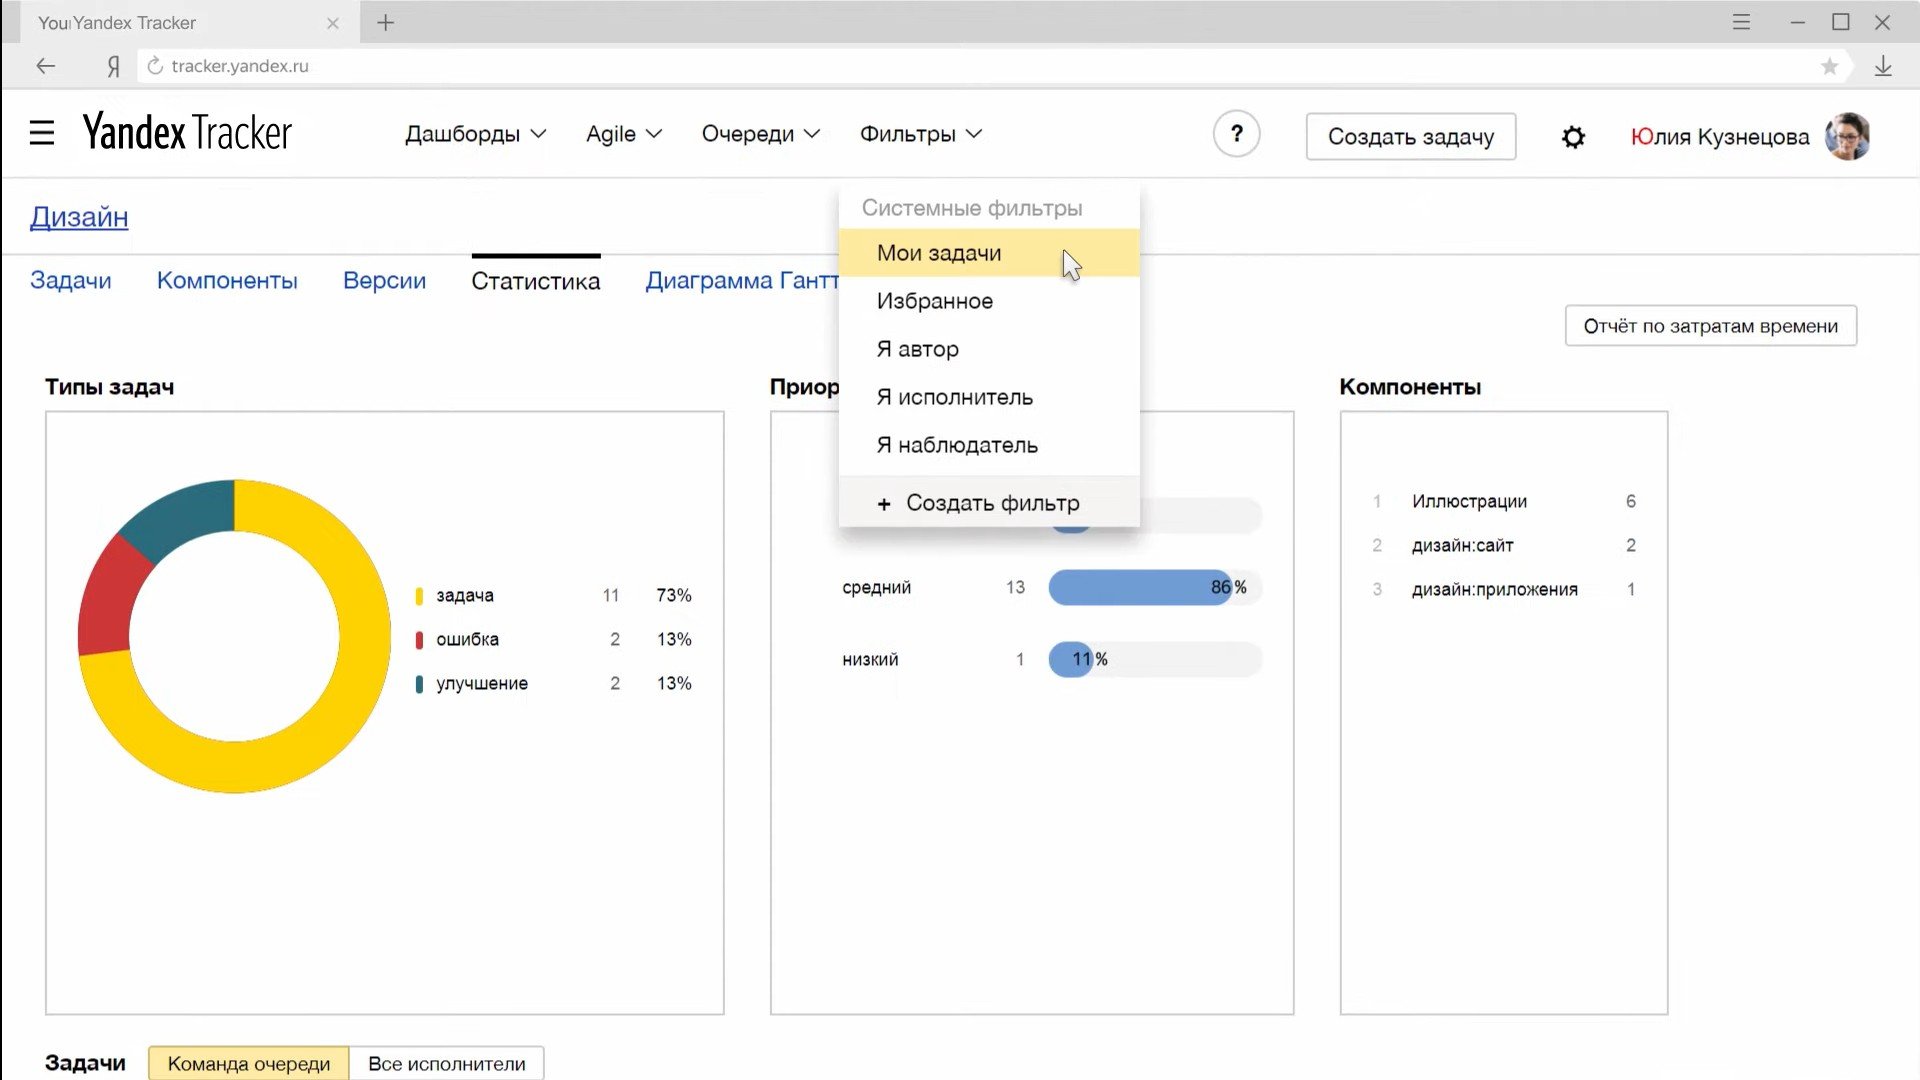Open settings via the gear icon
Screen dimensions: 1920x1080
pyautogui.click(x=1573, y=137)
